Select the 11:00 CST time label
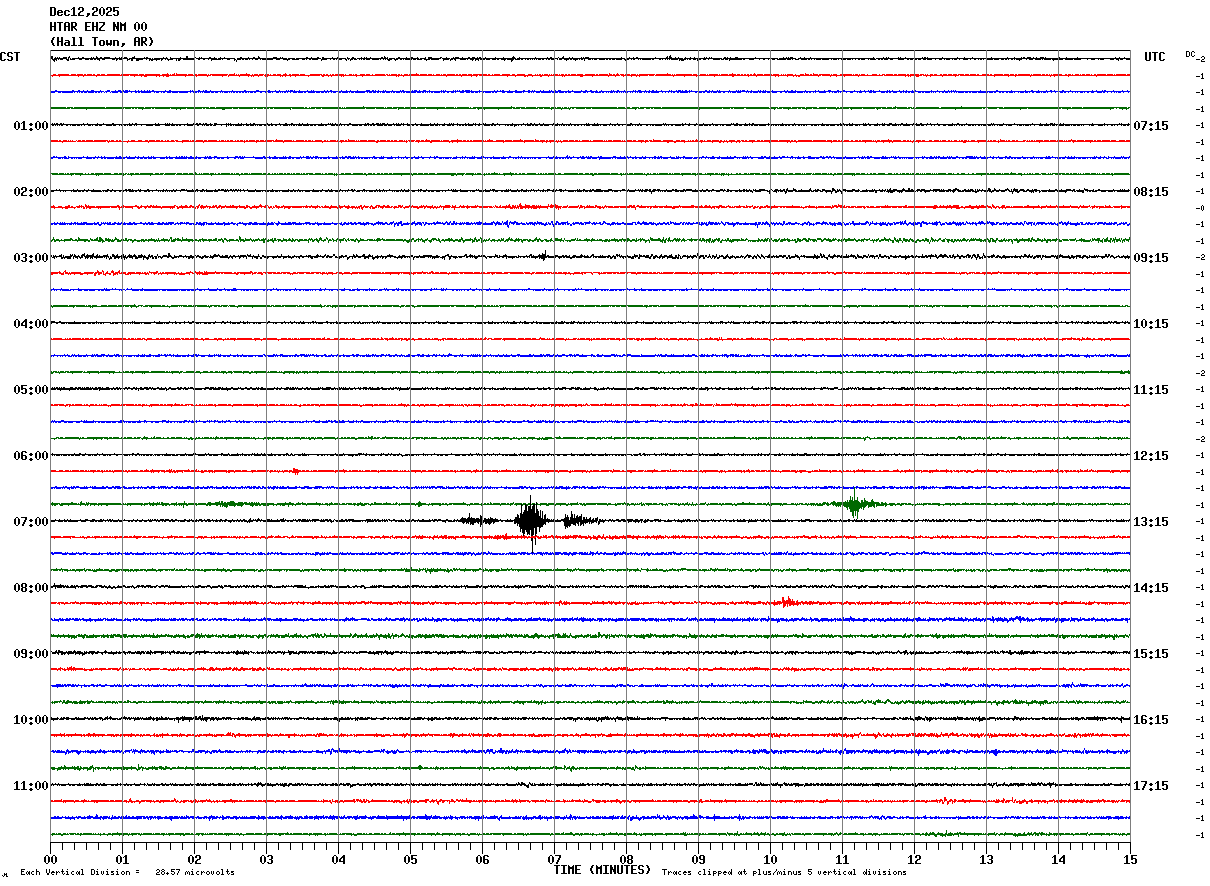The width and height of the screenshot is (1210, 886). [x=31, y=786]
